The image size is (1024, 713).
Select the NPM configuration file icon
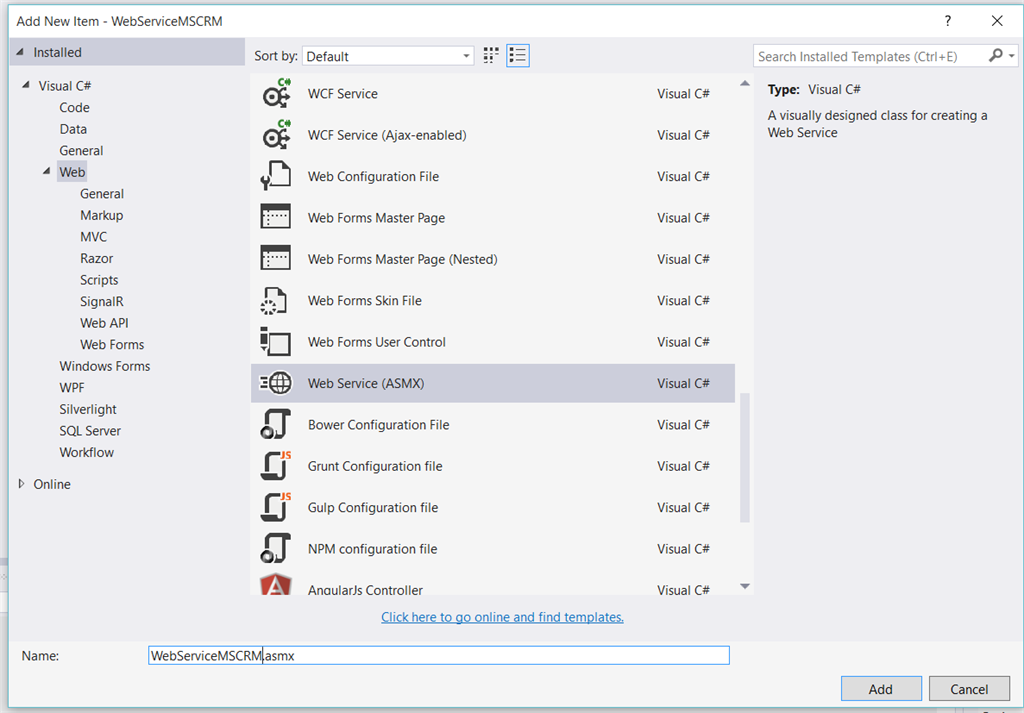275,549
